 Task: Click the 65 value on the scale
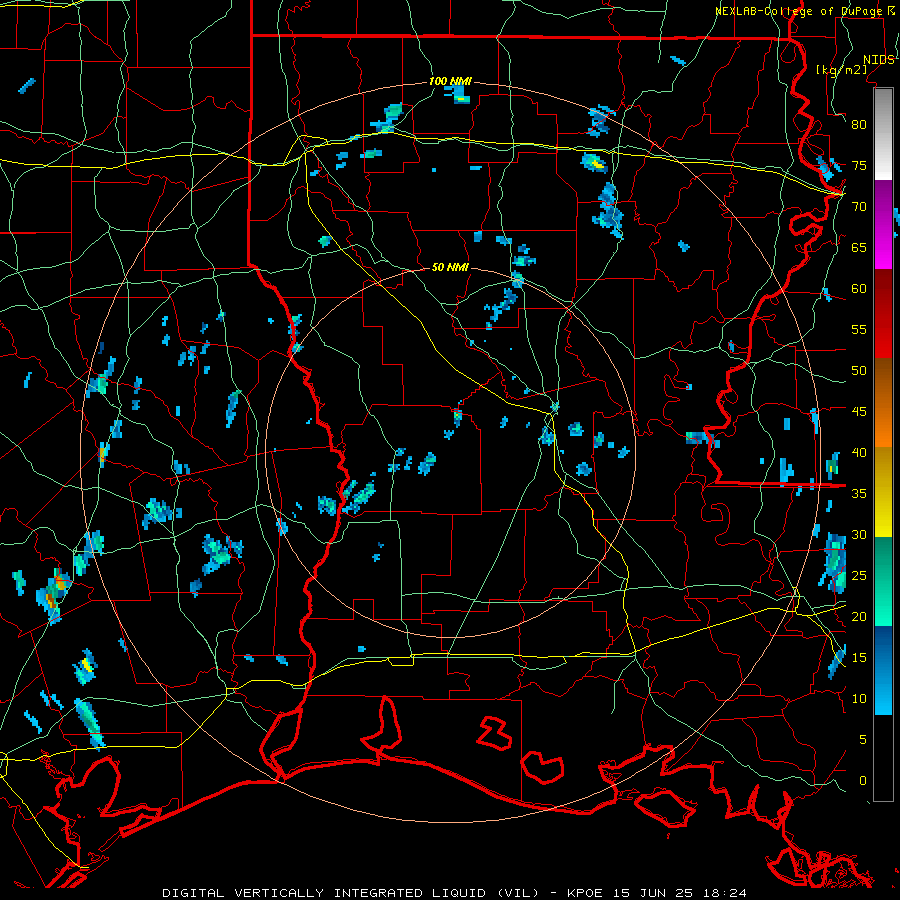tap(859, 248)
